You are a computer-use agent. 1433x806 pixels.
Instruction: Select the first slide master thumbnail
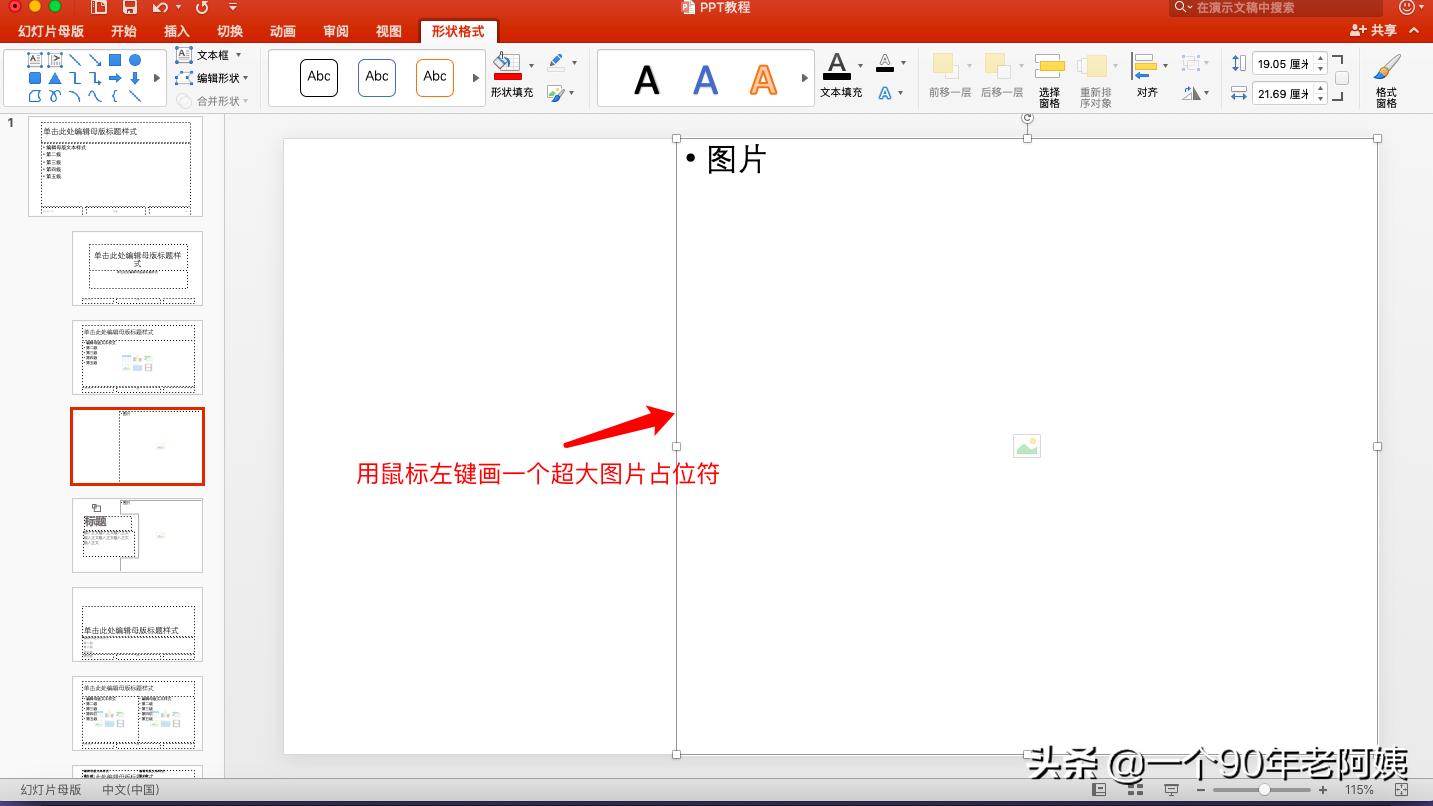pyautogui.click(x=116, y=166)
